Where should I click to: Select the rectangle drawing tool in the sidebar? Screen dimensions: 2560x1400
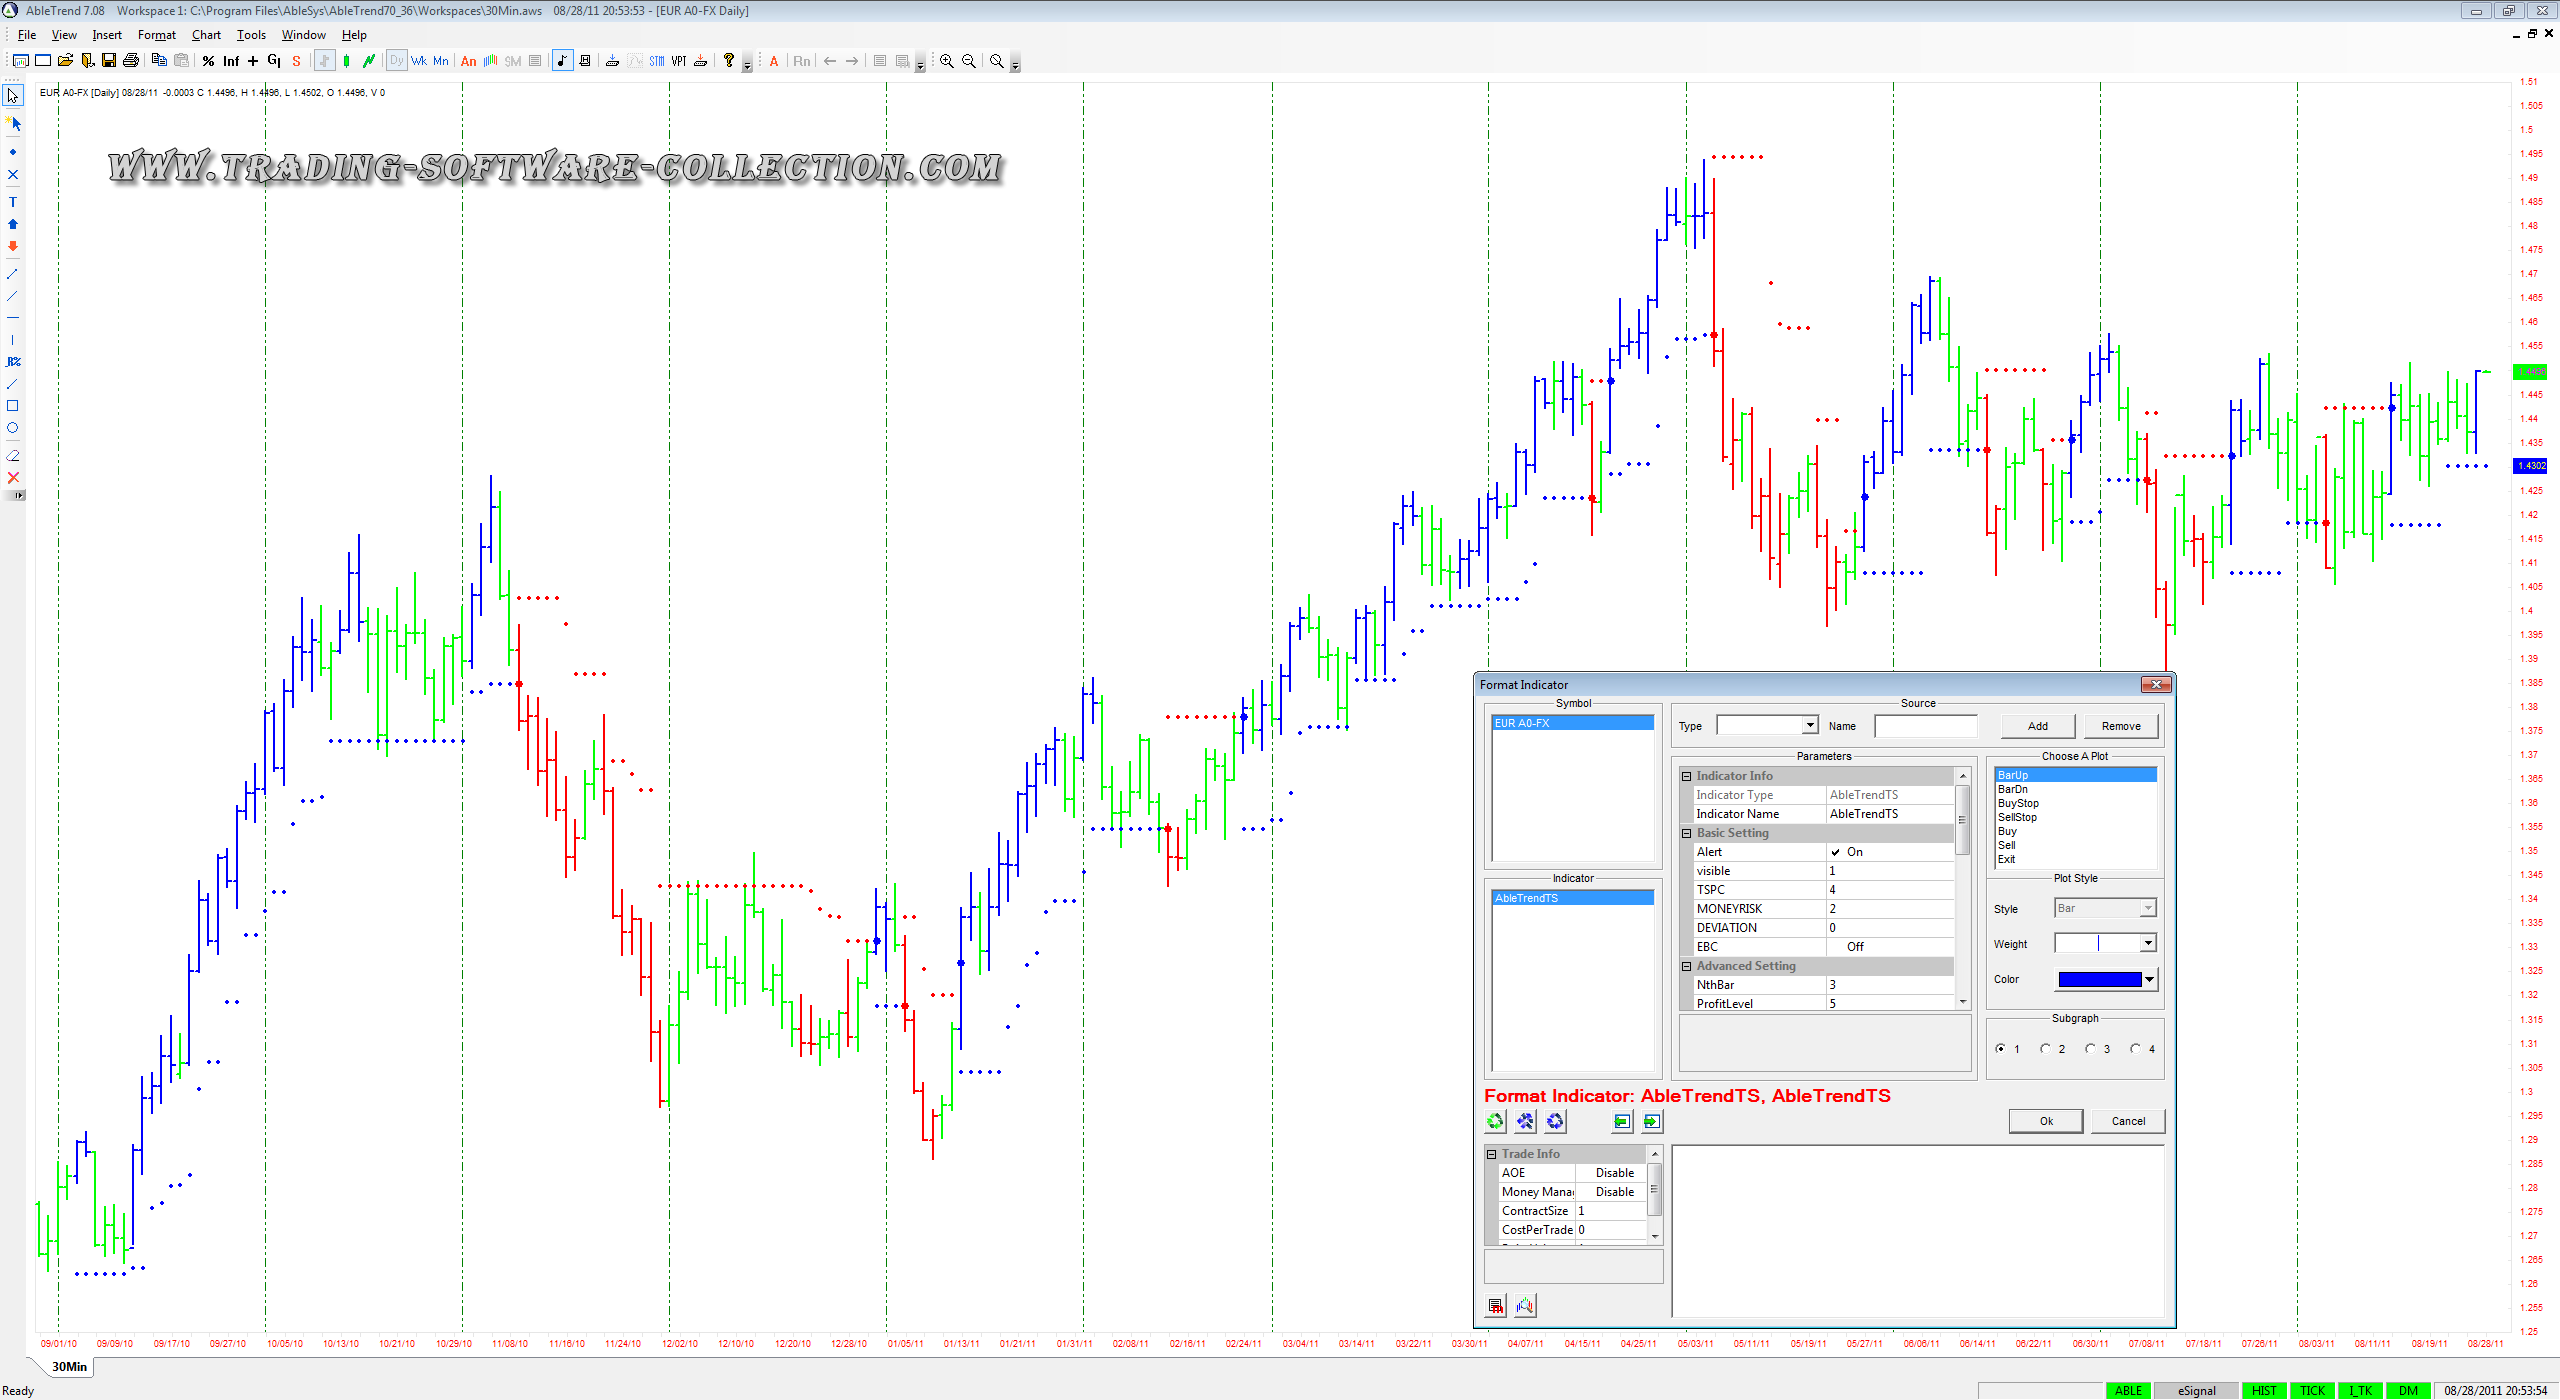pos(13,406)
